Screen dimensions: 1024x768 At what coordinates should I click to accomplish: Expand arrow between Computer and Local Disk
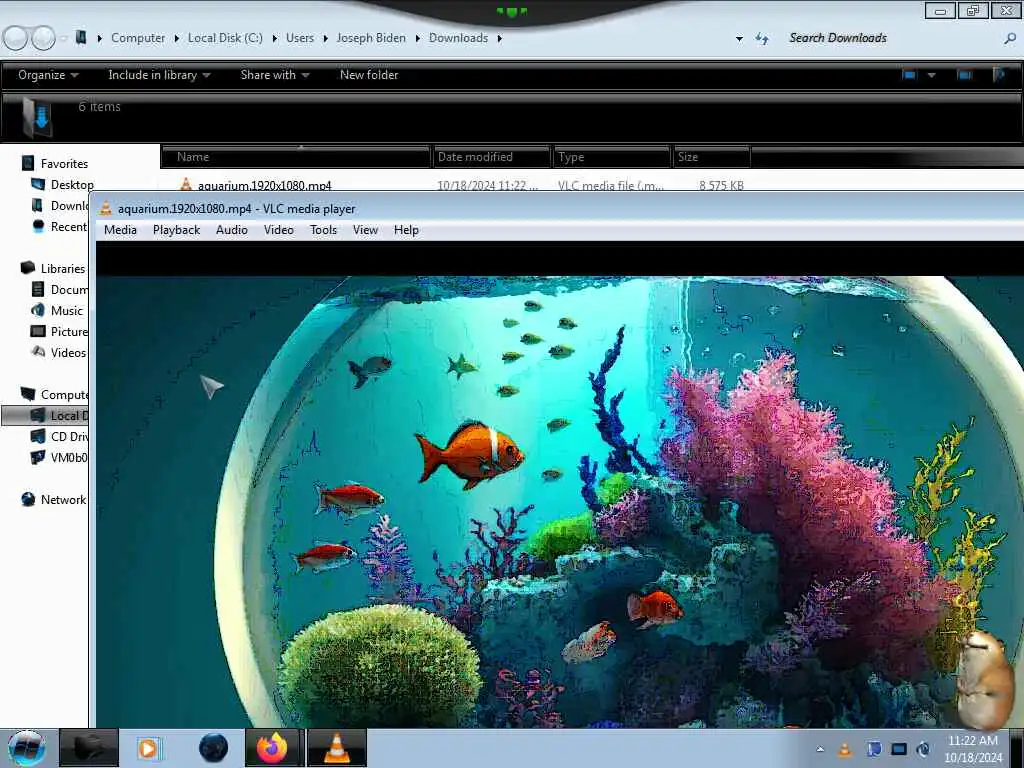tap(176, 39)
